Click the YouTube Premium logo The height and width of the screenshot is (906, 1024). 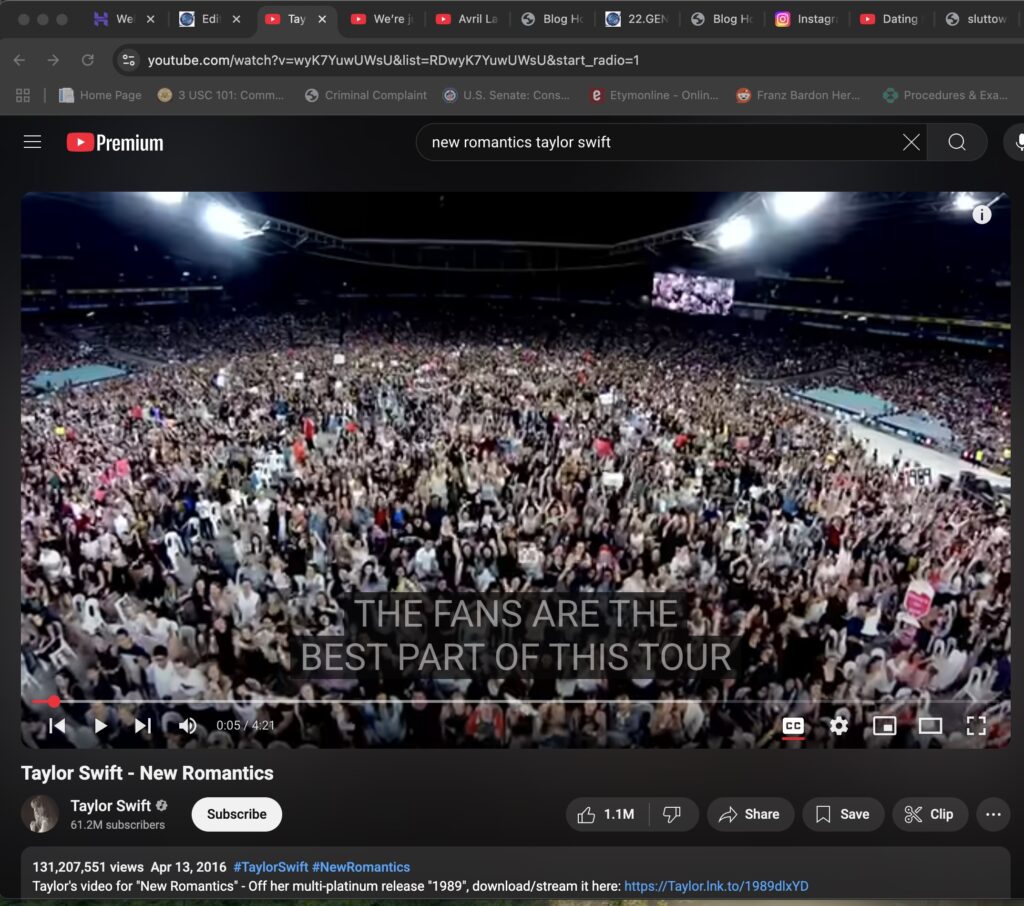115,143
